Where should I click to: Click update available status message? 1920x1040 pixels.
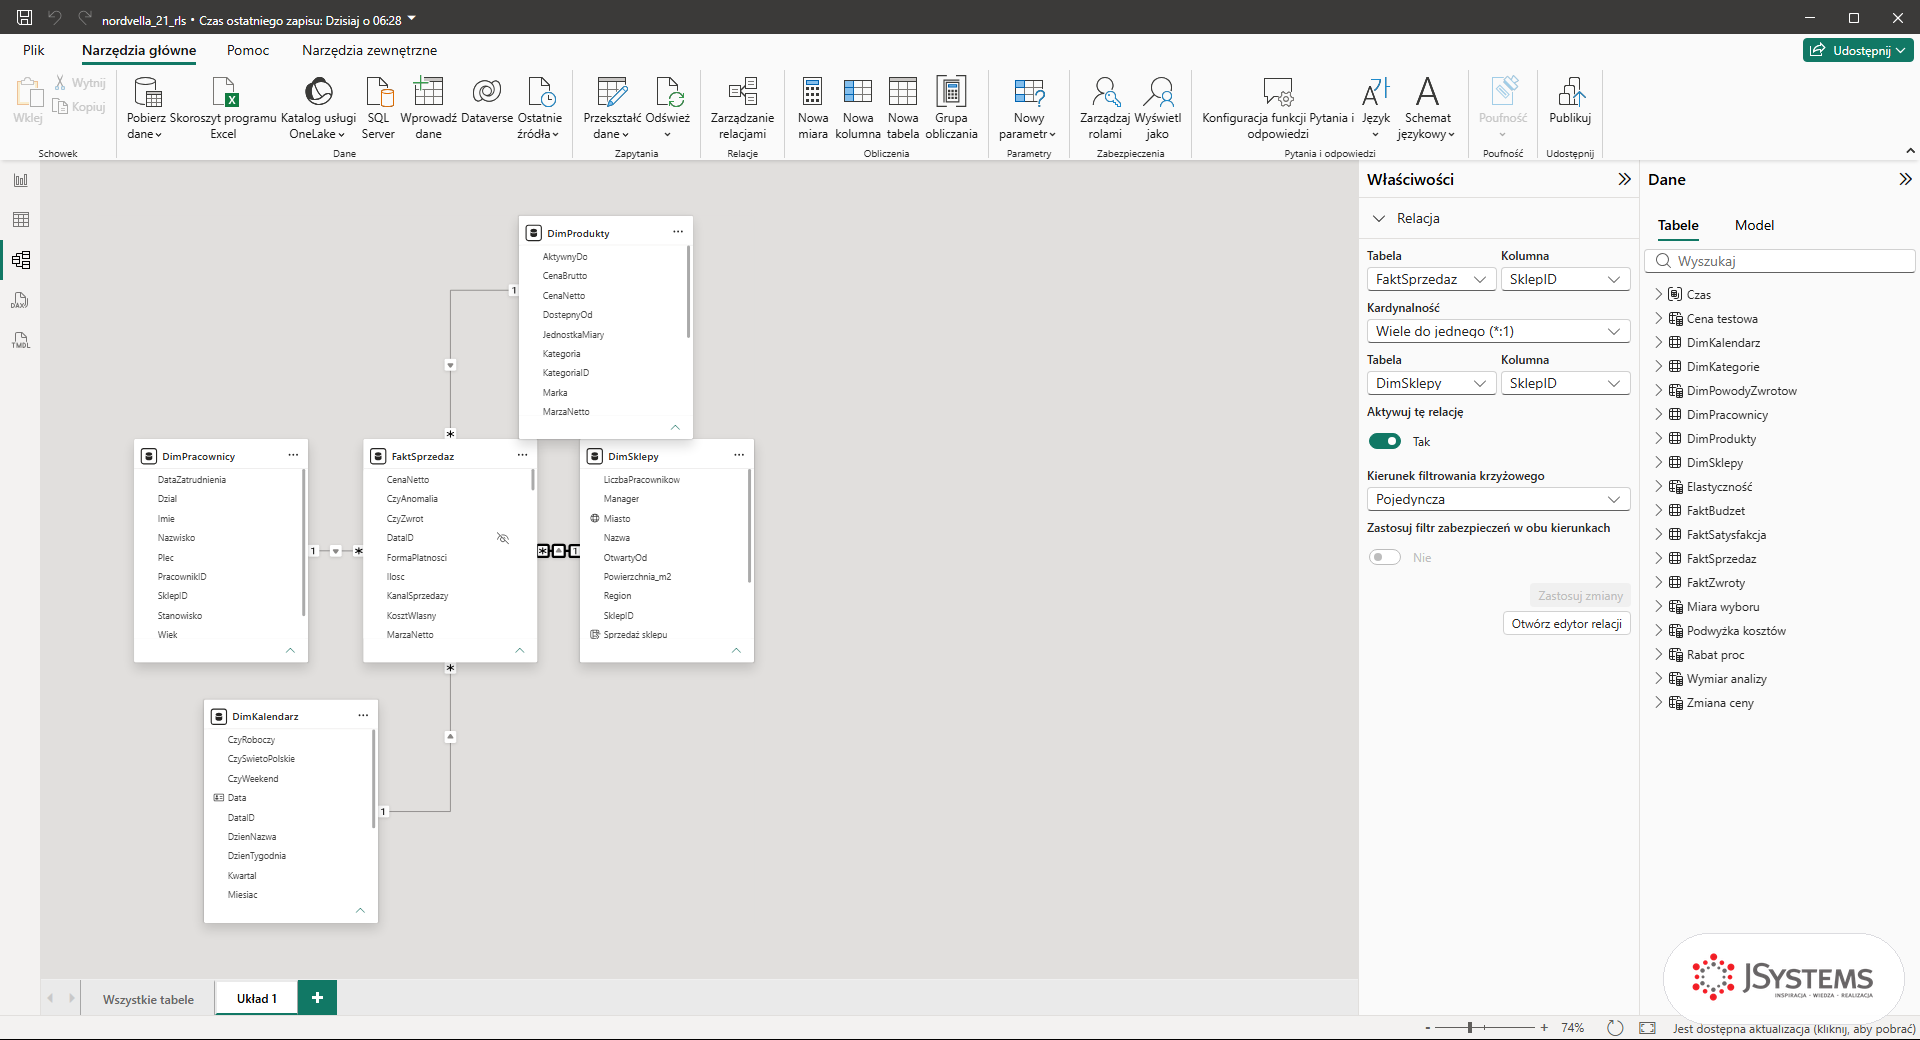tap(1794, 1028)
